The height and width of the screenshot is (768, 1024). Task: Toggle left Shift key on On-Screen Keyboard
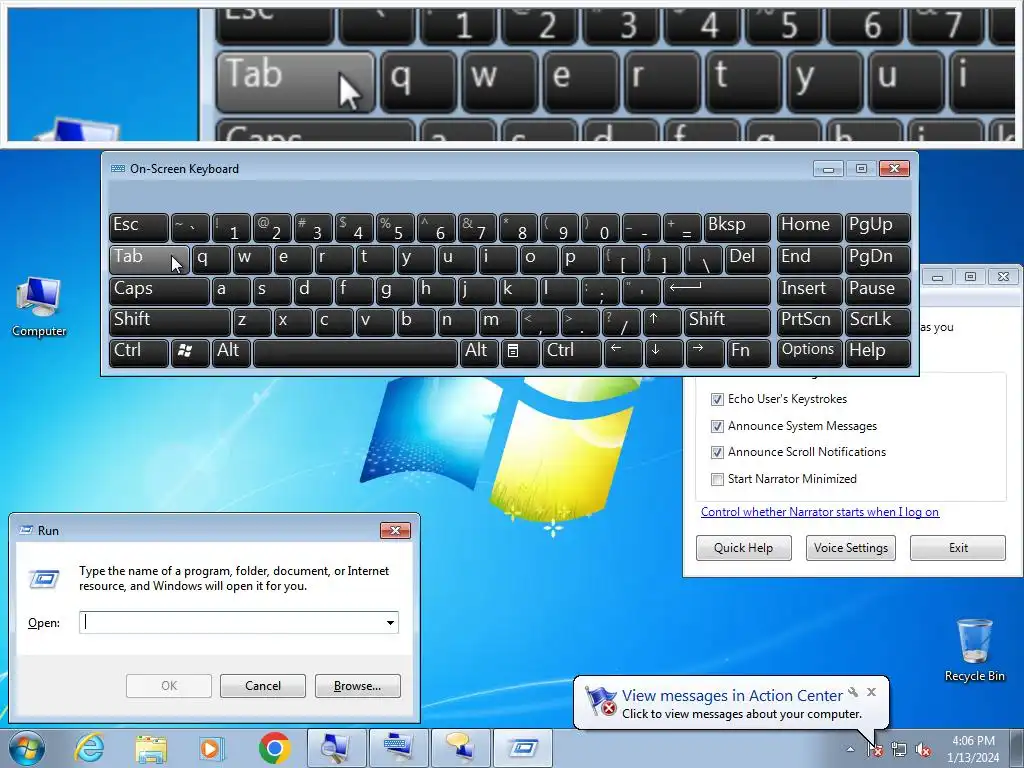pyautogui.click(x=169, y=322)
